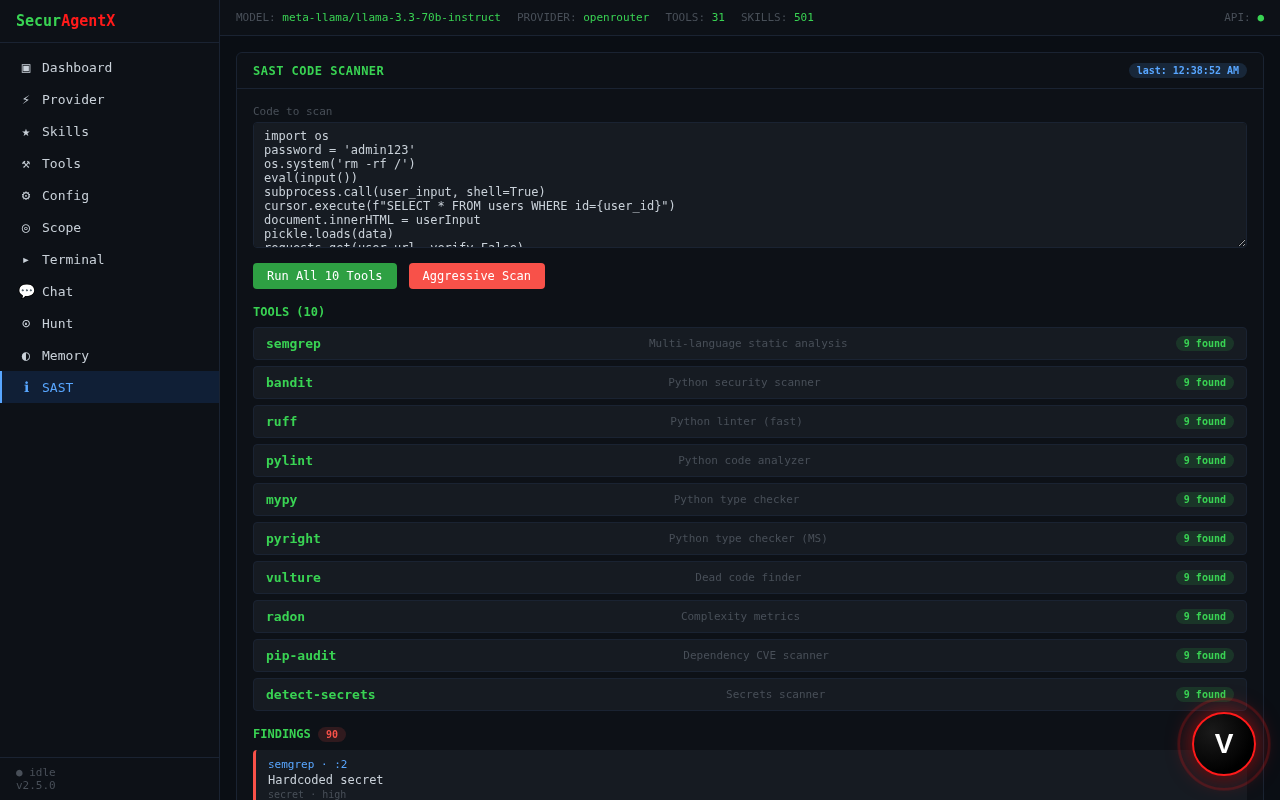Switch to the Hunt page
Viewport: 1280px width, 800px height.
110,323
